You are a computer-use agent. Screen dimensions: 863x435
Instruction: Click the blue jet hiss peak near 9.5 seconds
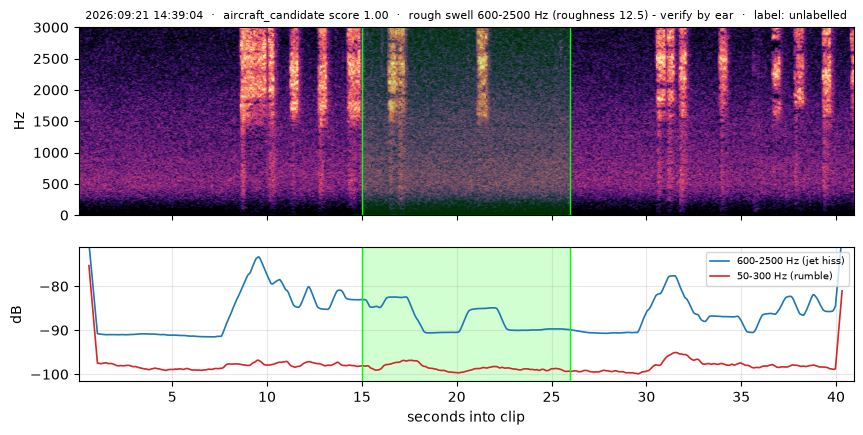coord(258,257)
